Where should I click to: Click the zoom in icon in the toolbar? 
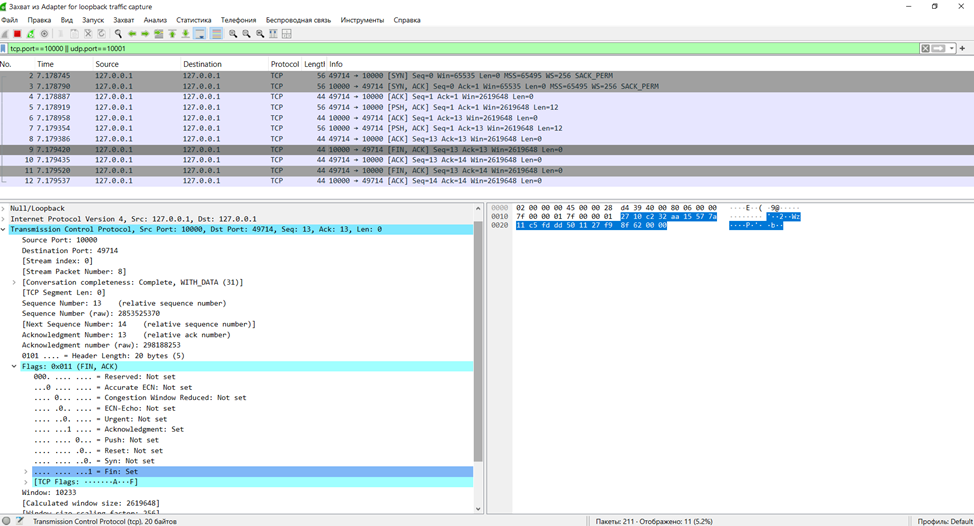(x=233, y=34)
